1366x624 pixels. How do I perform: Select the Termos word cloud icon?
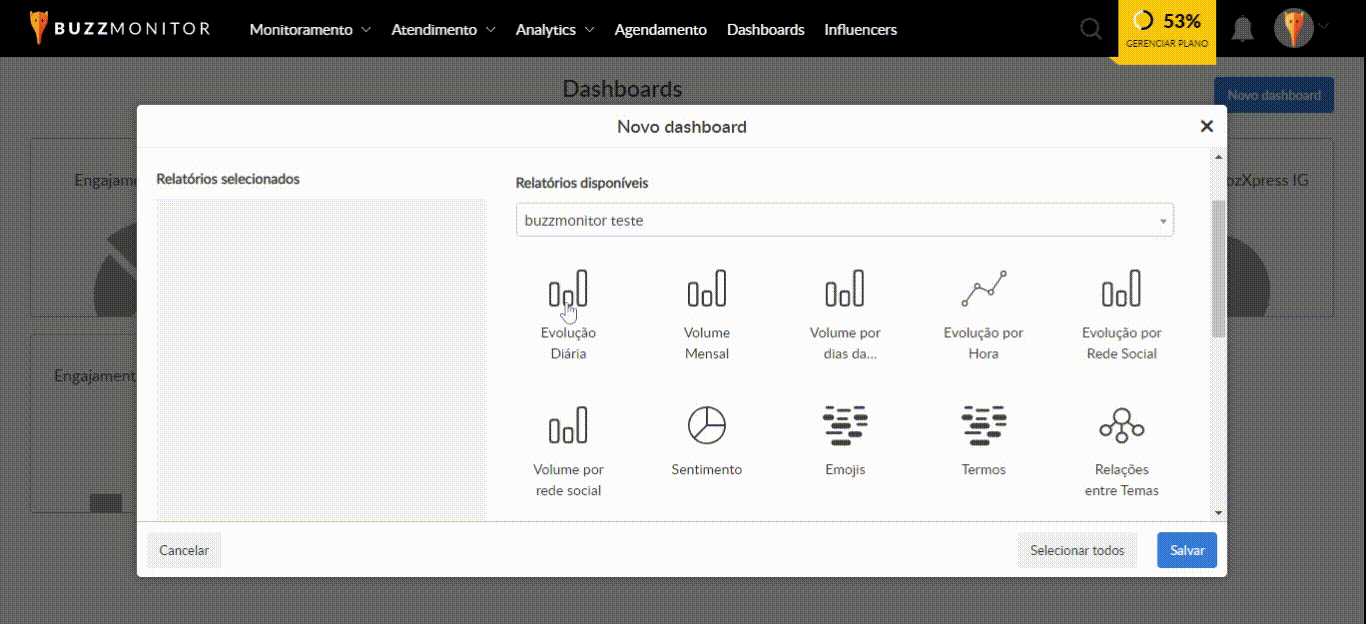(x=983, y=426)
